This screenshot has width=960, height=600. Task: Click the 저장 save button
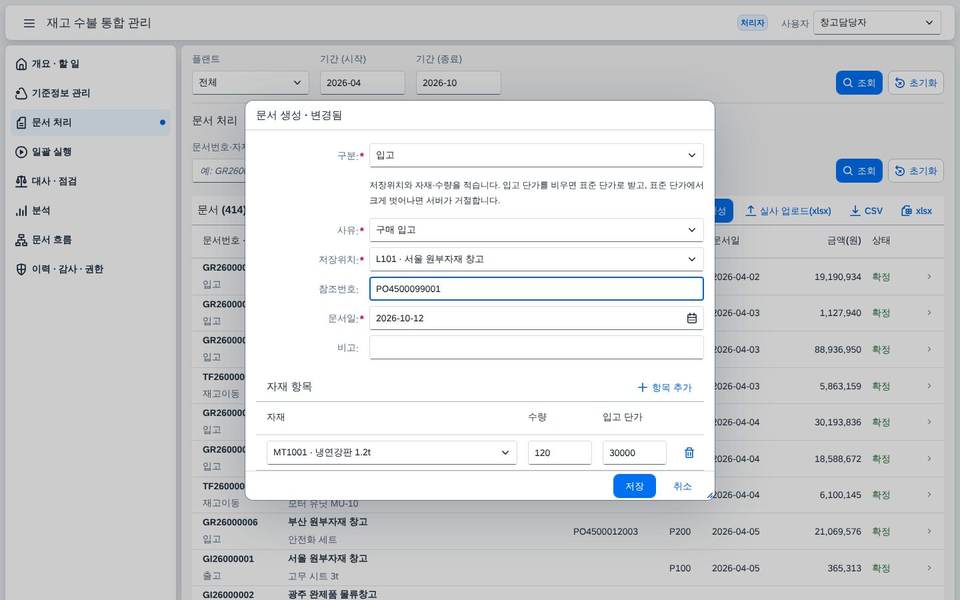634,486
